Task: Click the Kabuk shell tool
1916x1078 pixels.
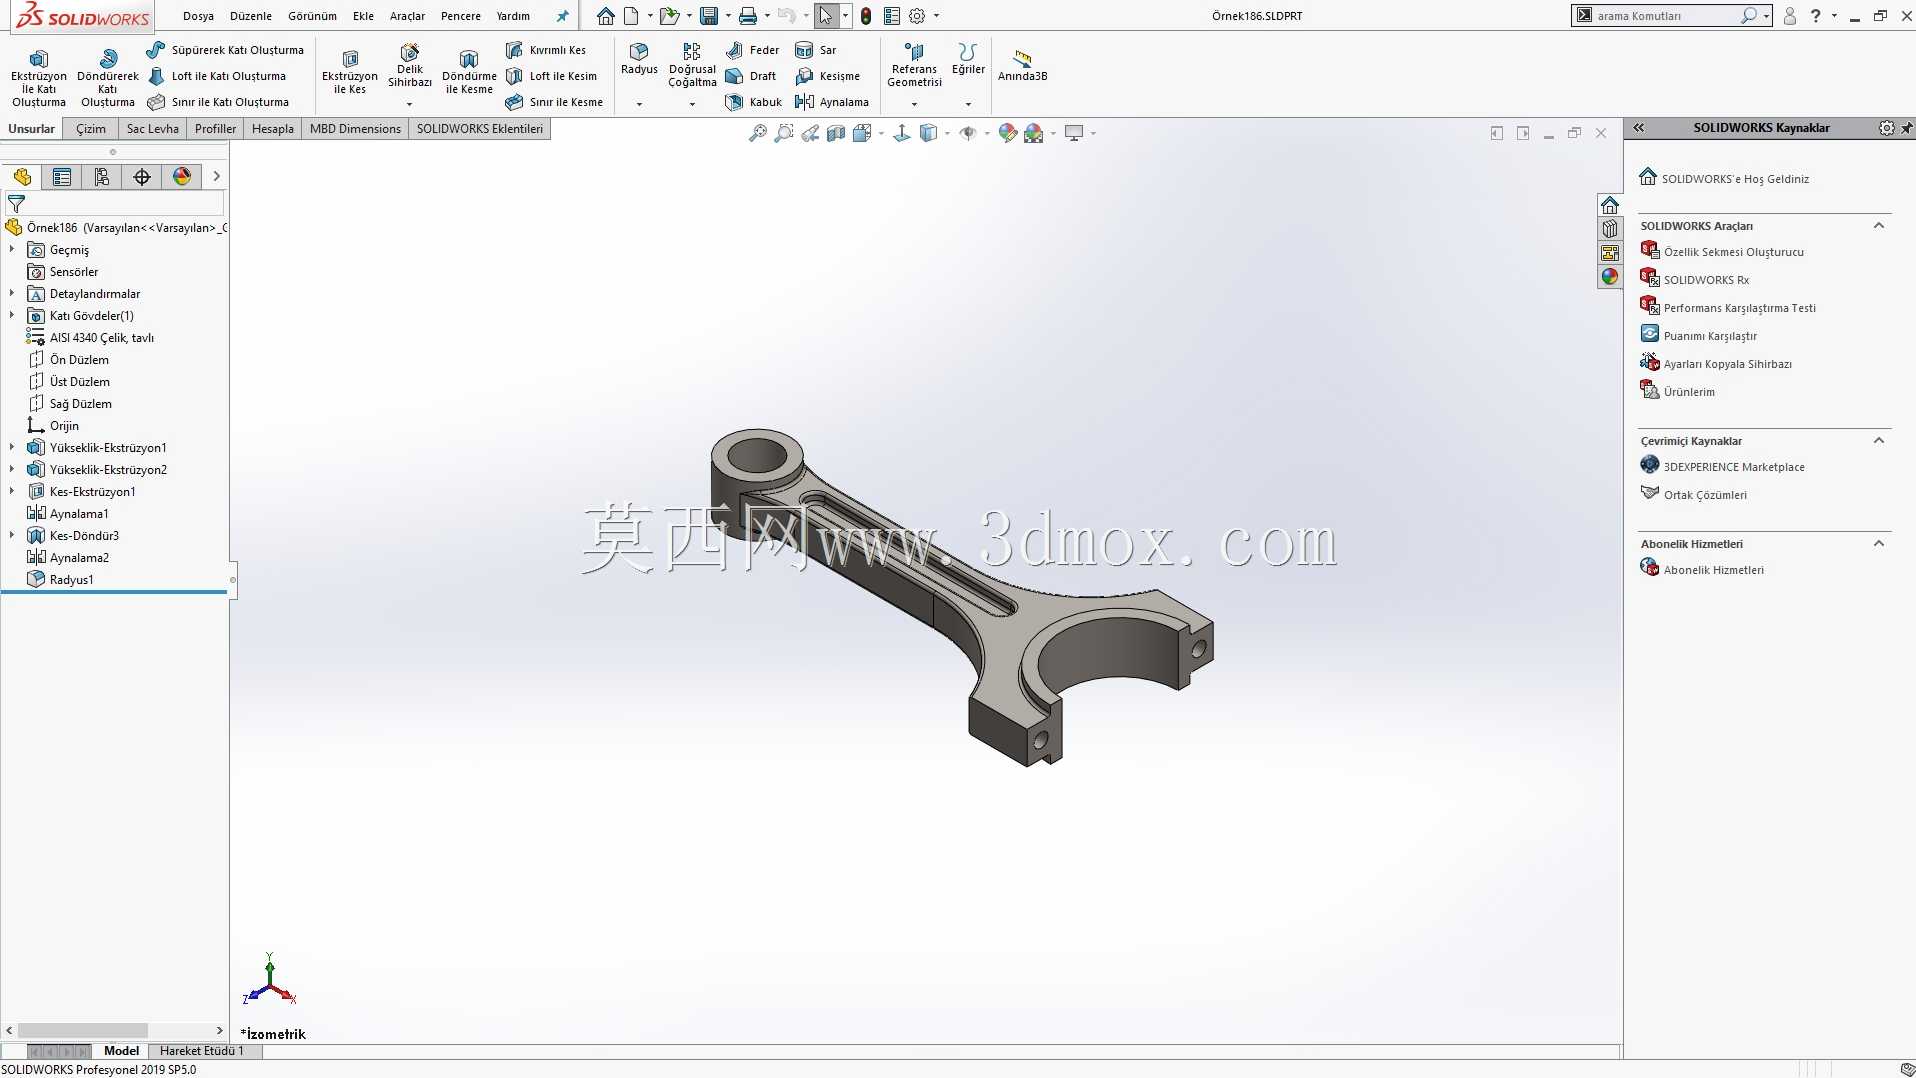Action: (753, 102)
